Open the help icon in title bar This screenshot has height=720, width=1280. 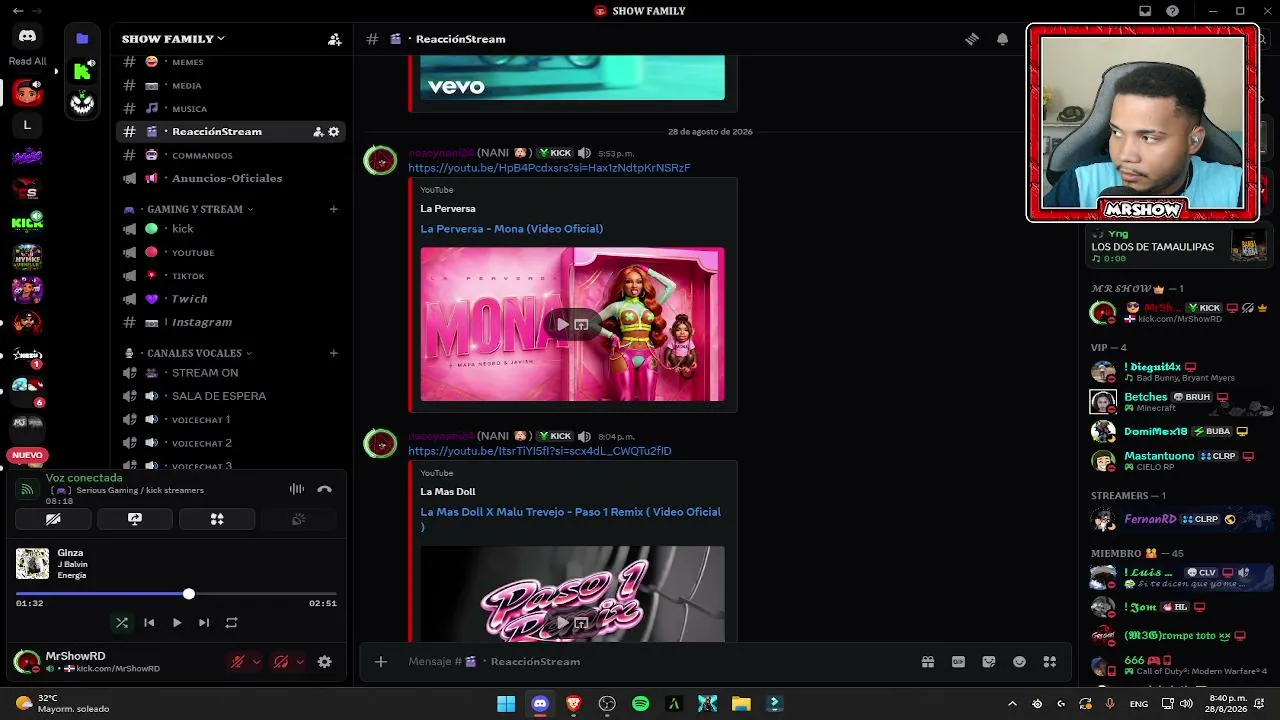[1173, 11]
